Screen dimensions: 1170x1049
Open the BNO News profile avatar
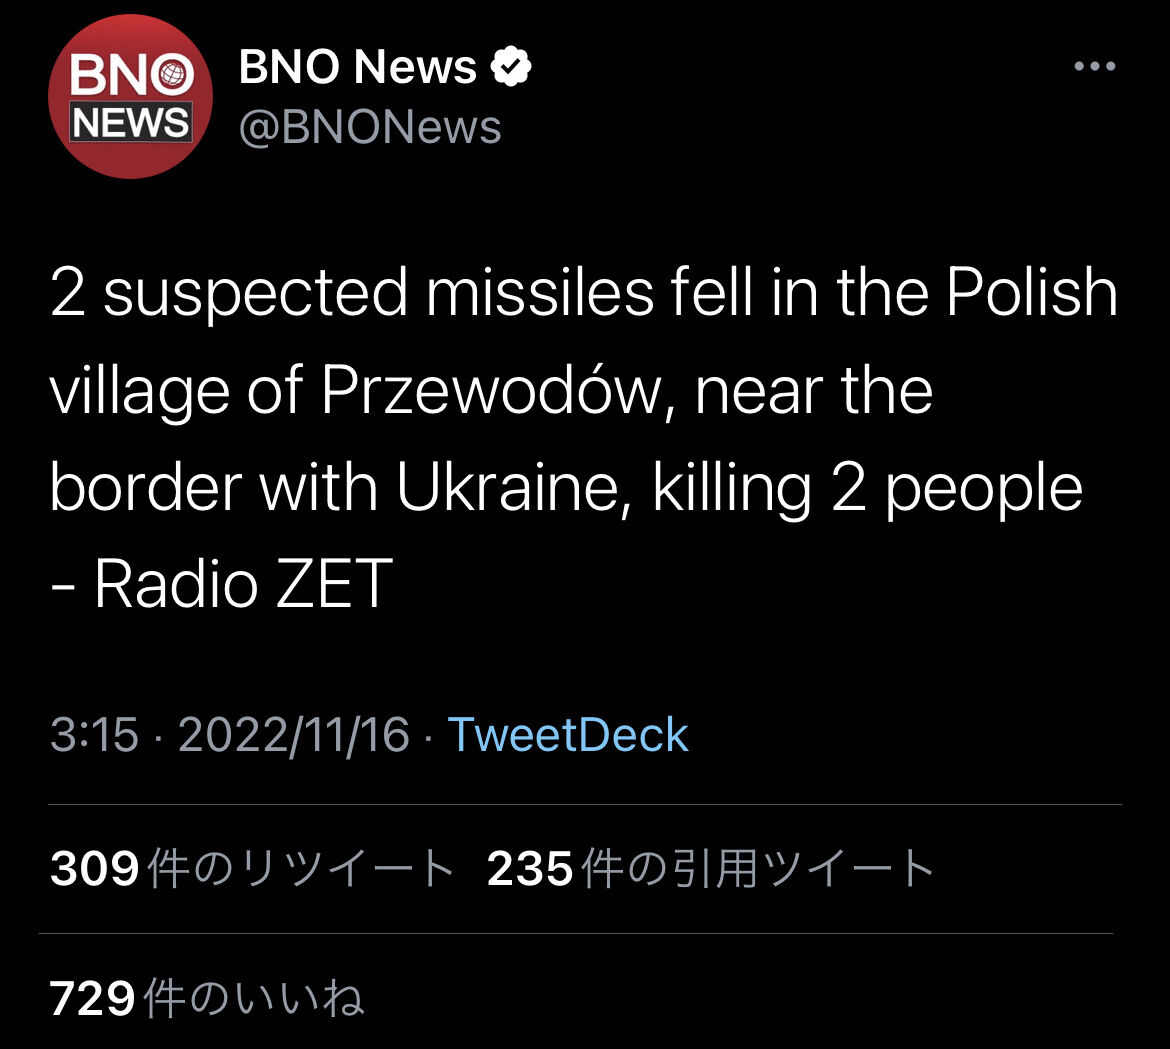click(x=130, y=97)
